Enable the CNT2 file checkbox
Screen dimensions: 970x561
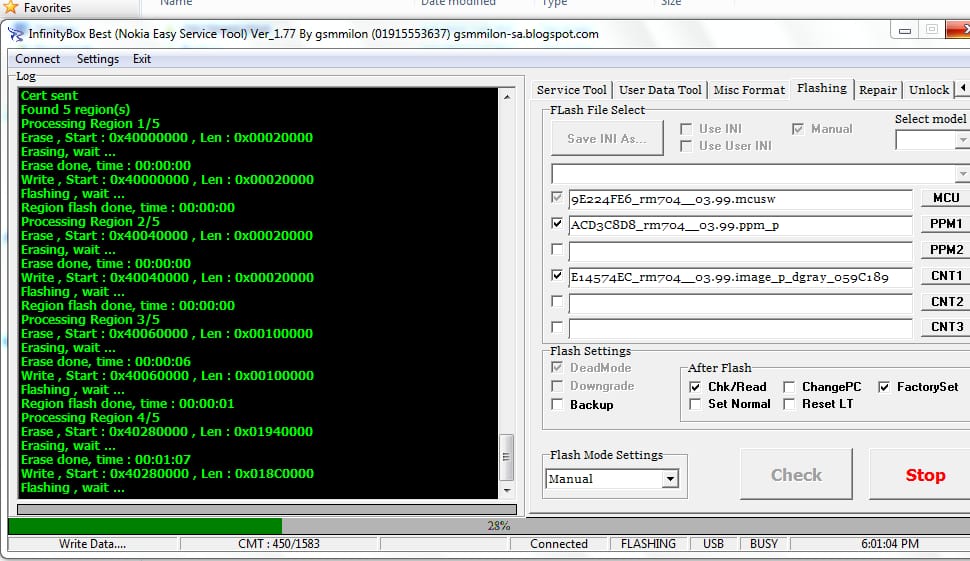tap(557, 301)
